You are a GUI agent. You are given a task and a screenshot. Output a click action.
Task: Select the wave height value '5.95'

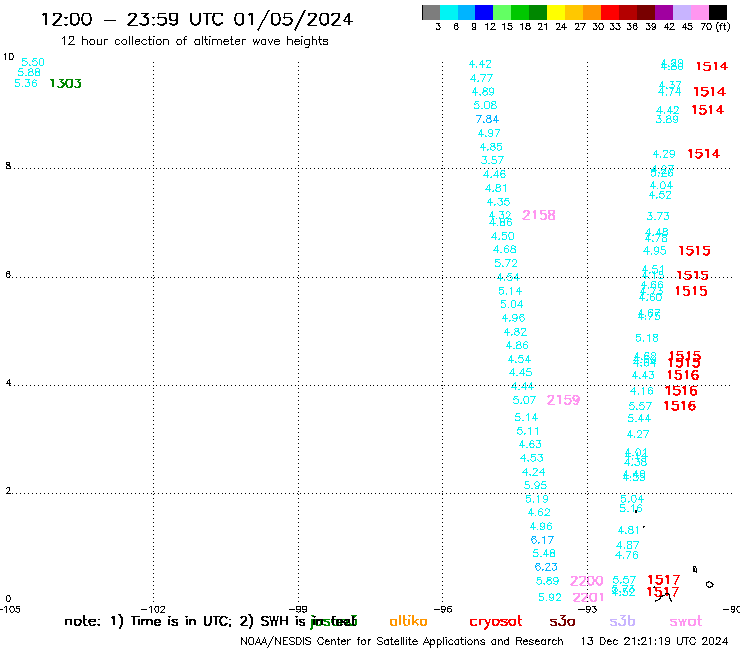(x=536, y=485)
